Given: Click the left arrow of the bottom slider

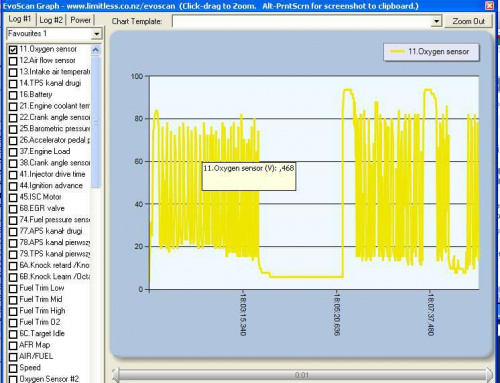Looking at the screenshot, I should 115,375.
